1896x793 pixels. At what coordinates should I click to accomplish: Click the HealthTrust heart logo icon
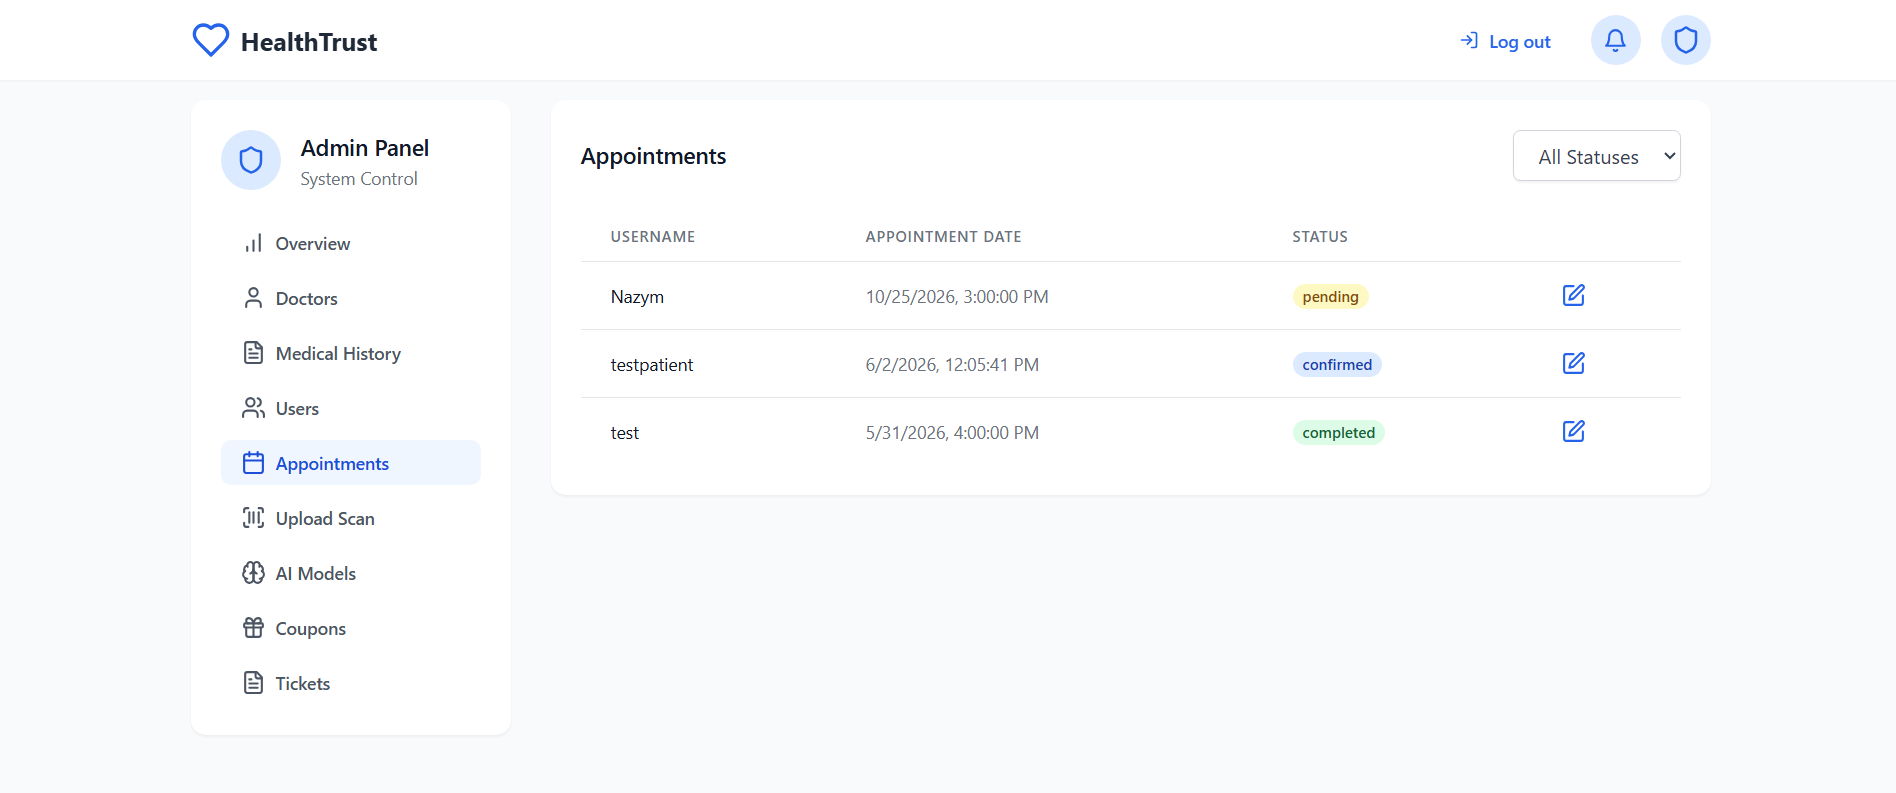[x=211, y=41]
